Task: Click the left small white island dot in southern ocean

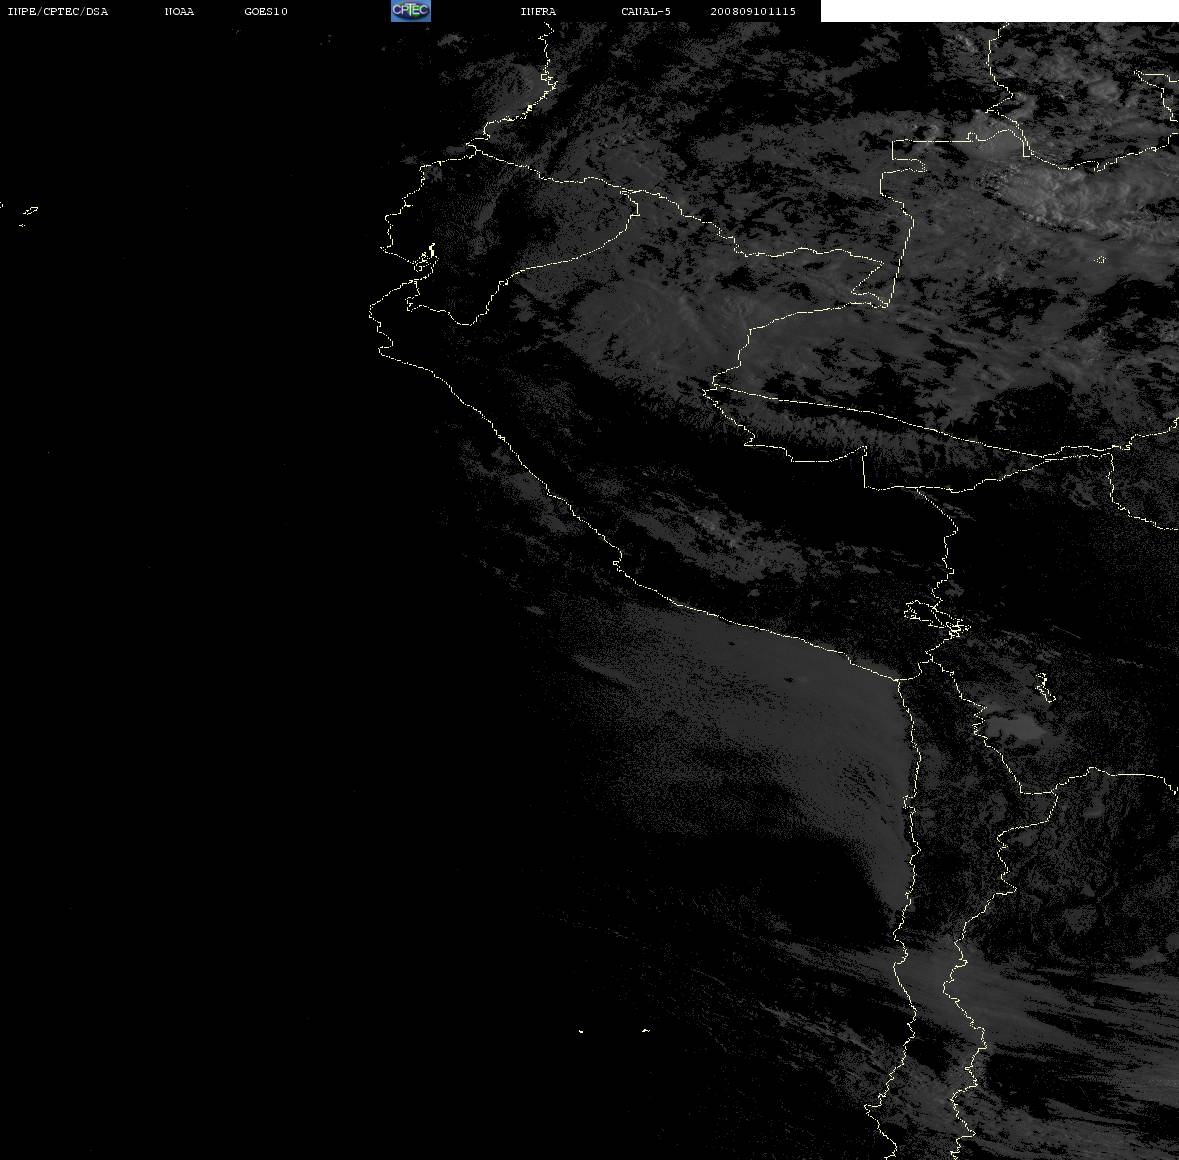Action: (x=581, y=1031)
